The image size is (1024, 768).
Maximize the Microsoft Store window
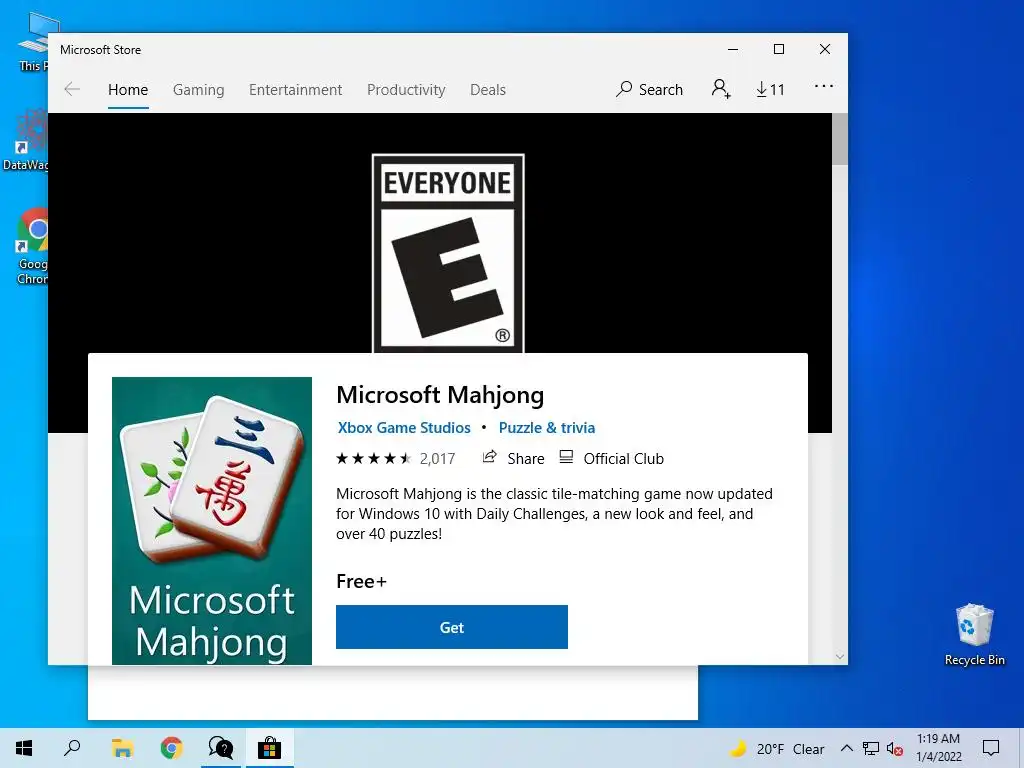tap(778, 50)
